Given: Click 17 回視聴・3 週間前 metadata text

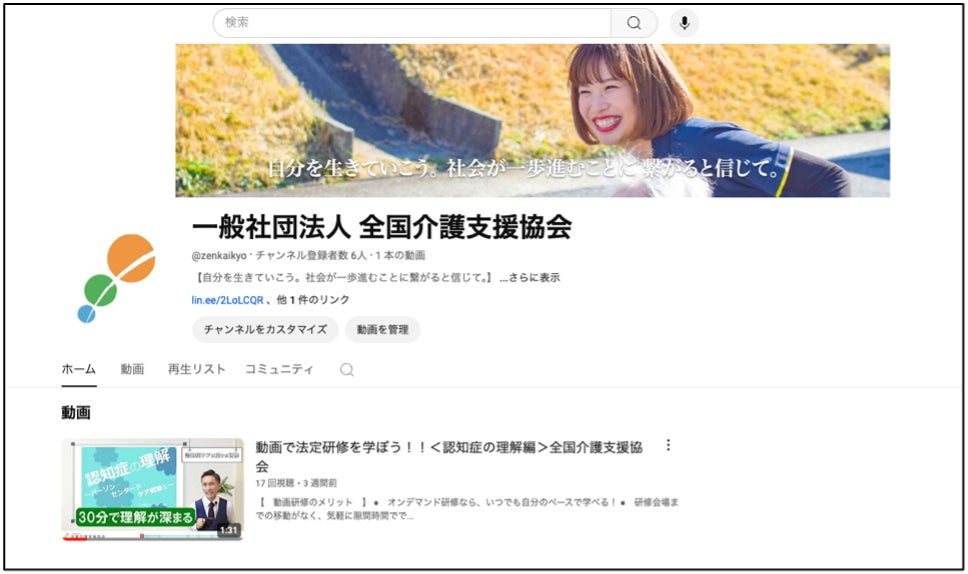Looking at the screenshot, I should 296,483.
